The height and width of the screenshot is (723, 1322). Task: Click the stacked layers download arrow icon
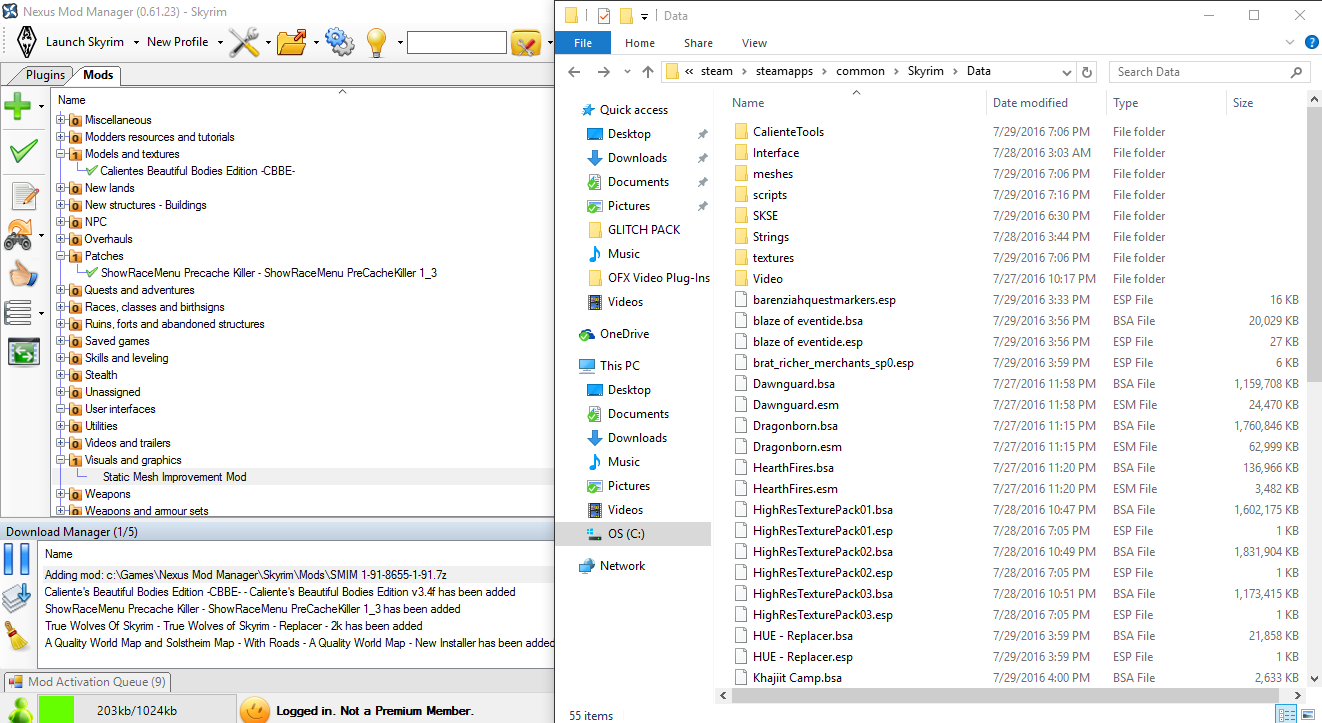pyautogui.click(x=17, y=597)
